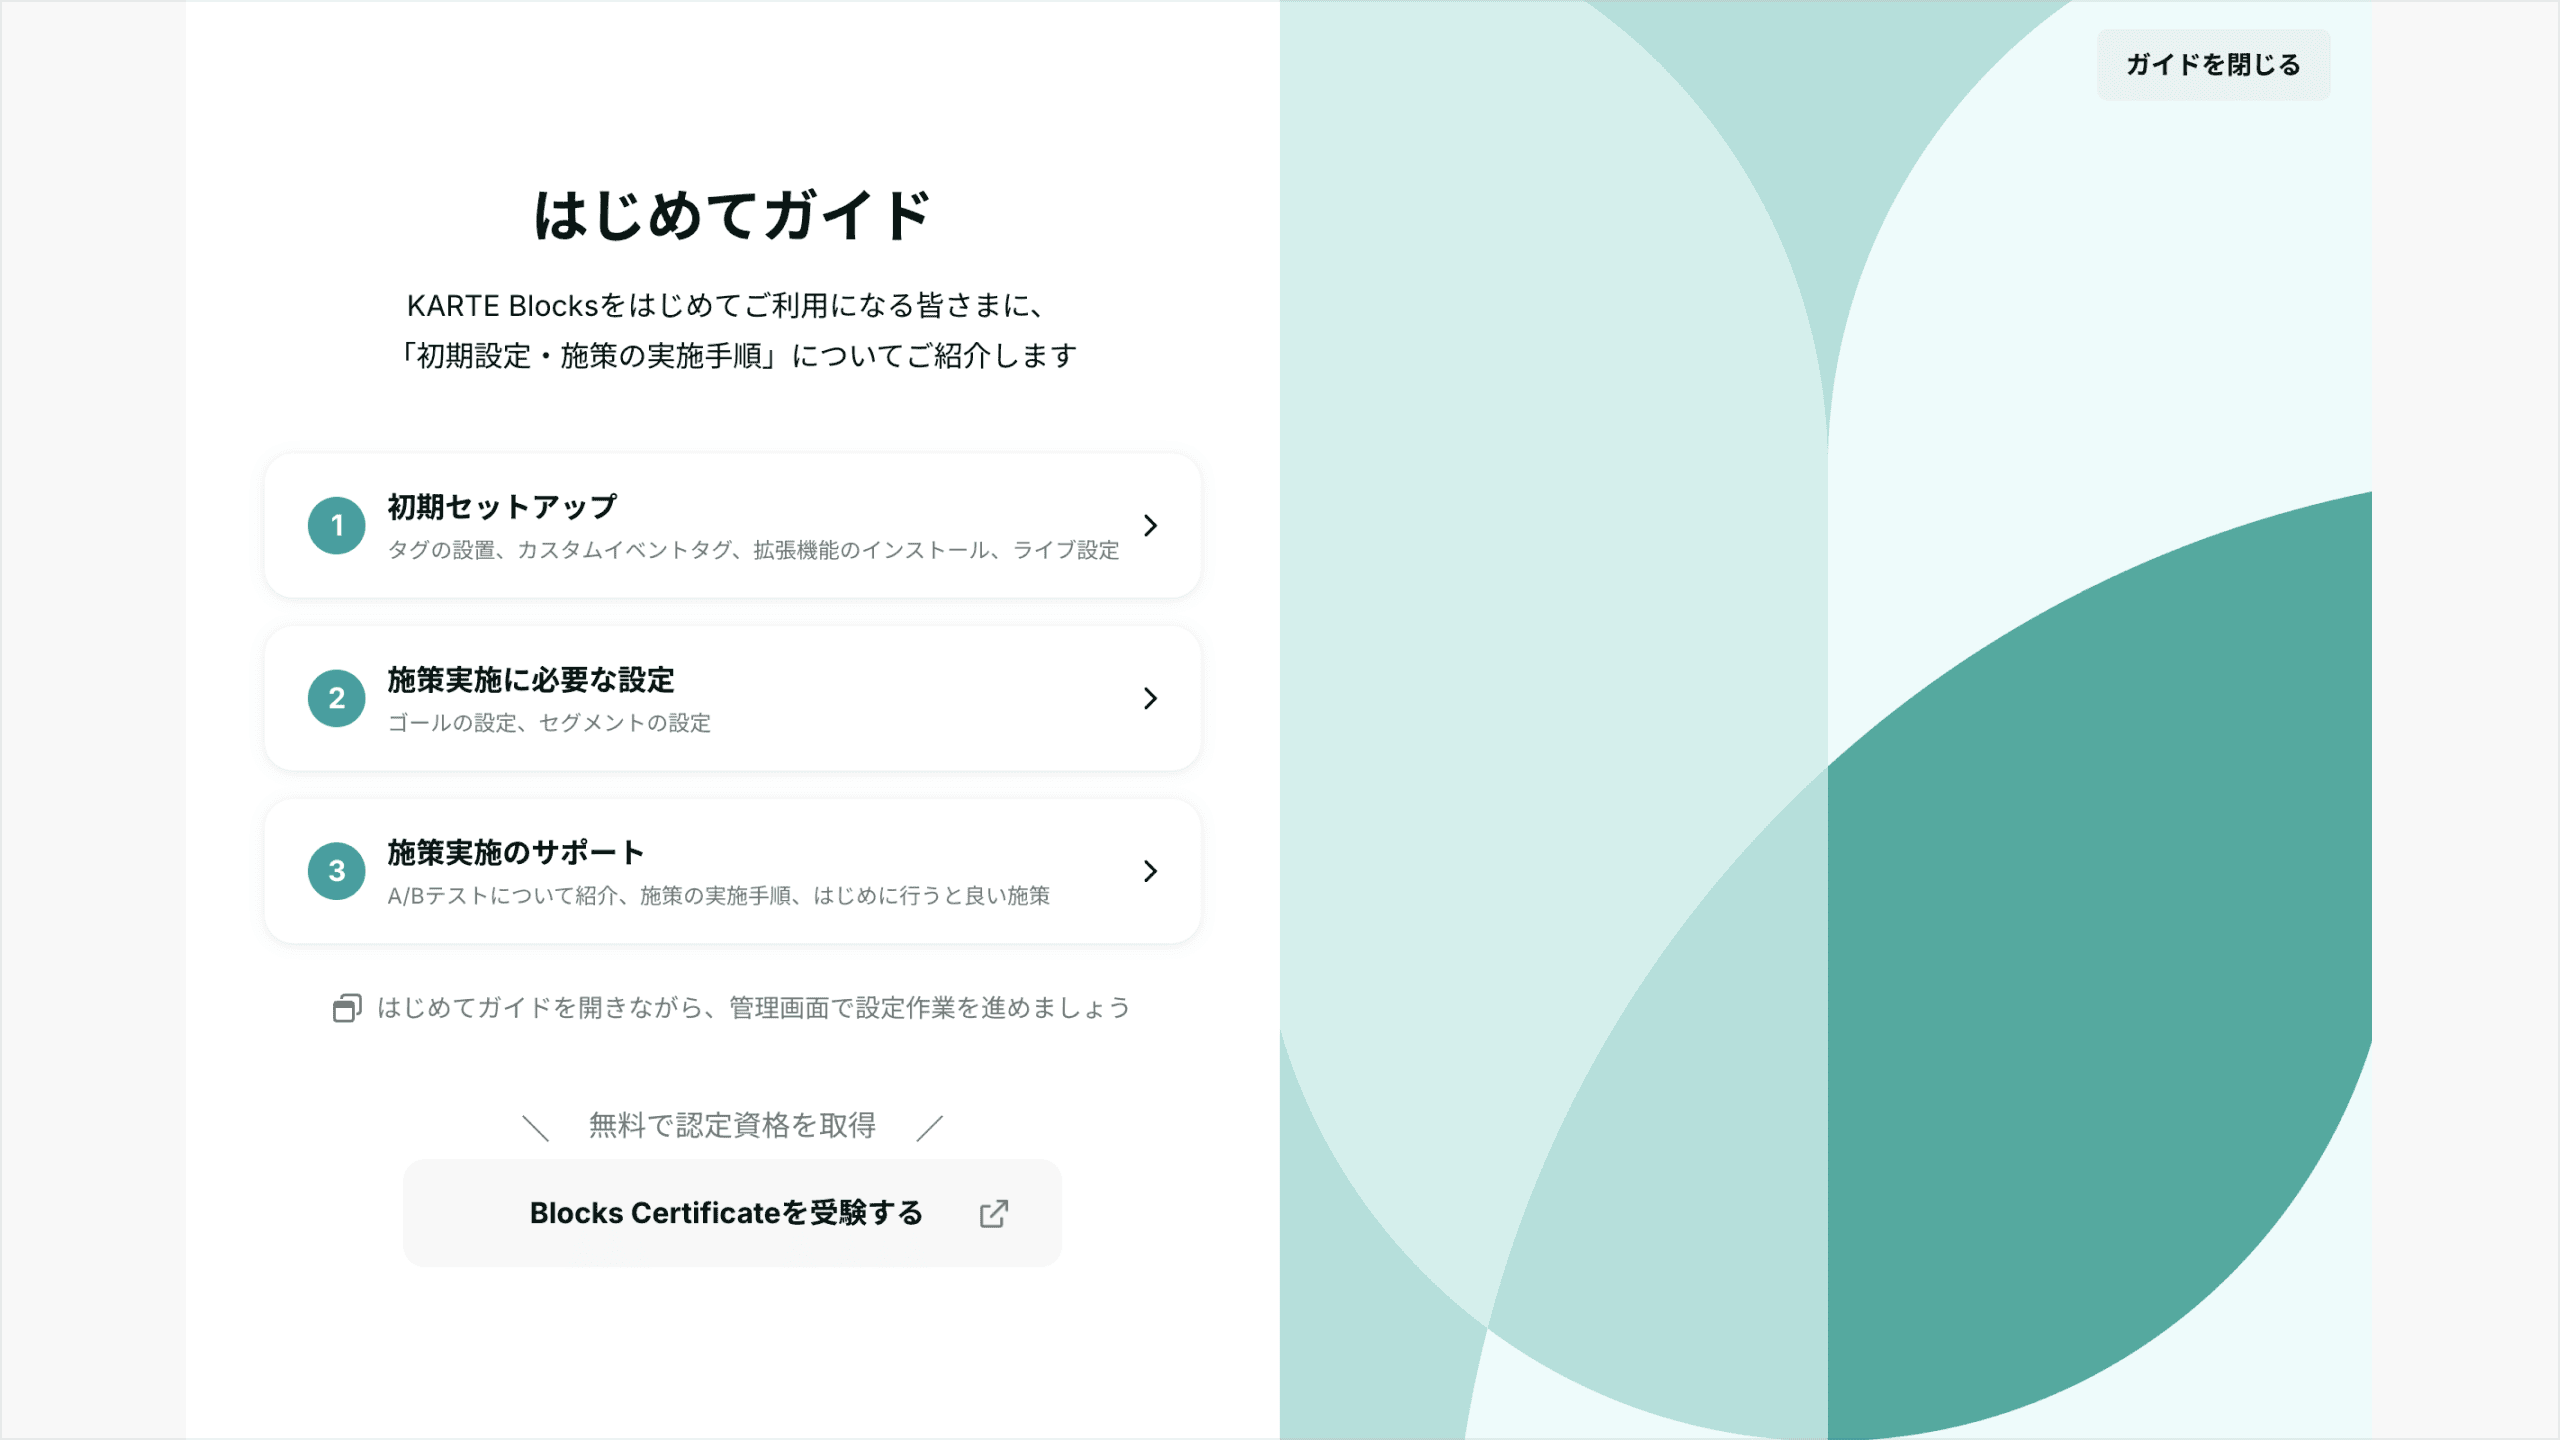Click the 無料で認定資格を取得 caption

[732, 1126]
